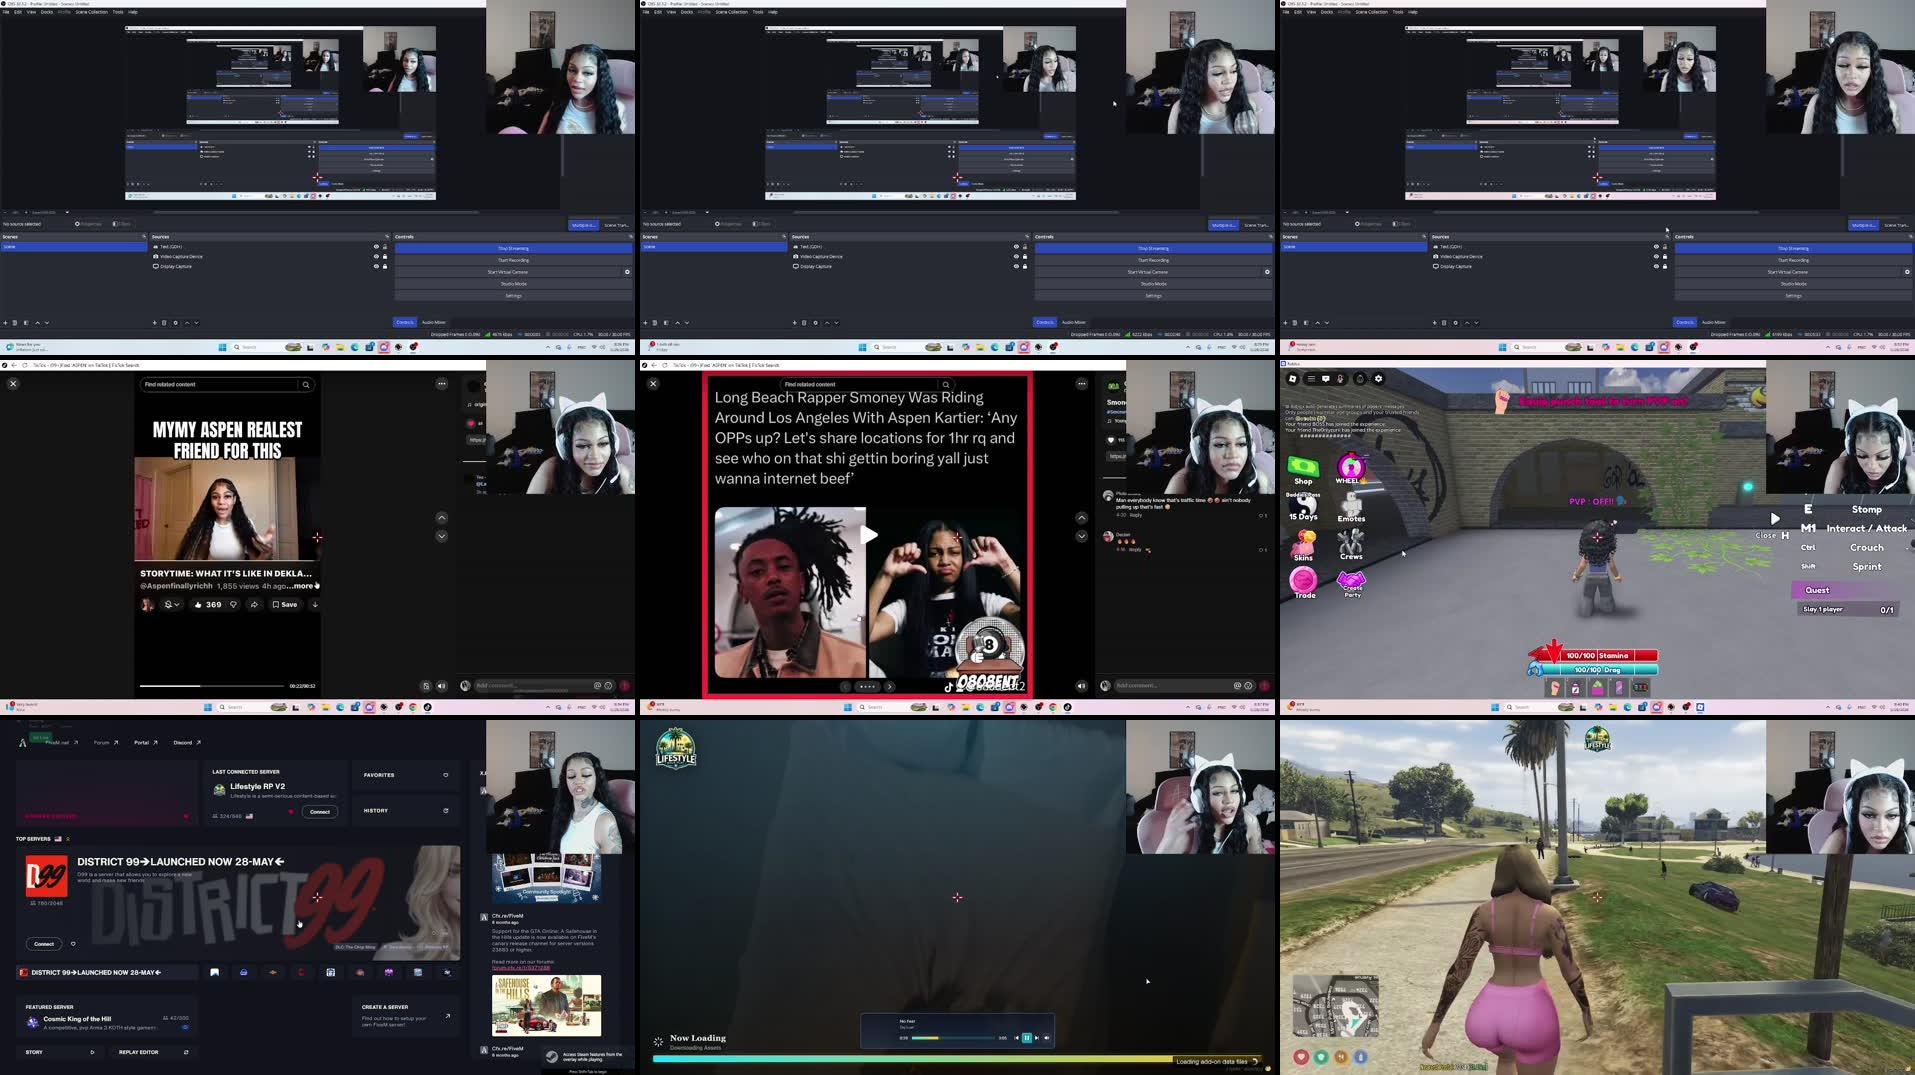The width and height of the screenshot is (1915, 1075).
Task: Save the MYMY ASPEN video
Action: pyautogui.click(x=285, y=605)
